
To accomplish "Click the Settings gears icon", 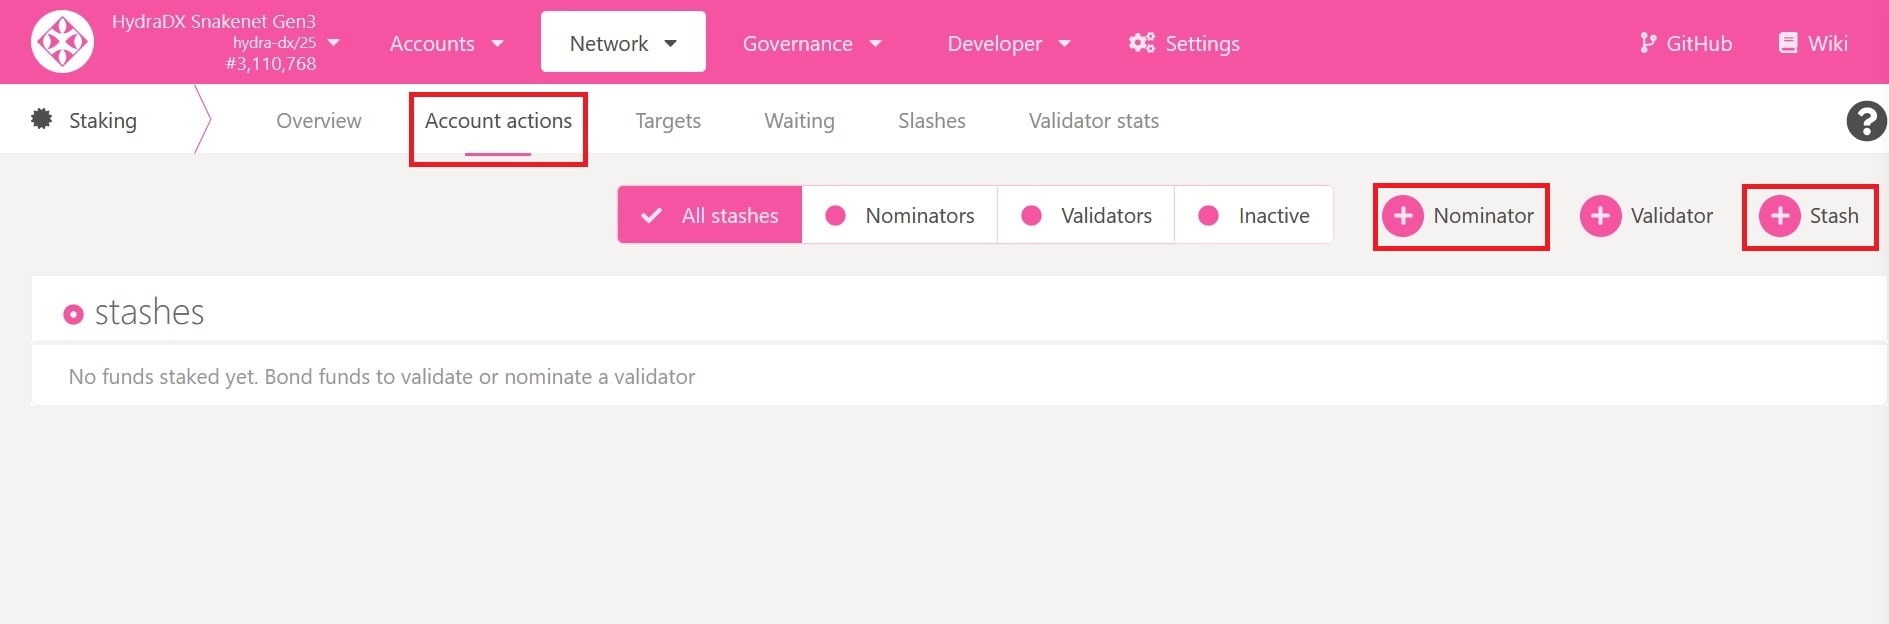I will point(1141,43).
